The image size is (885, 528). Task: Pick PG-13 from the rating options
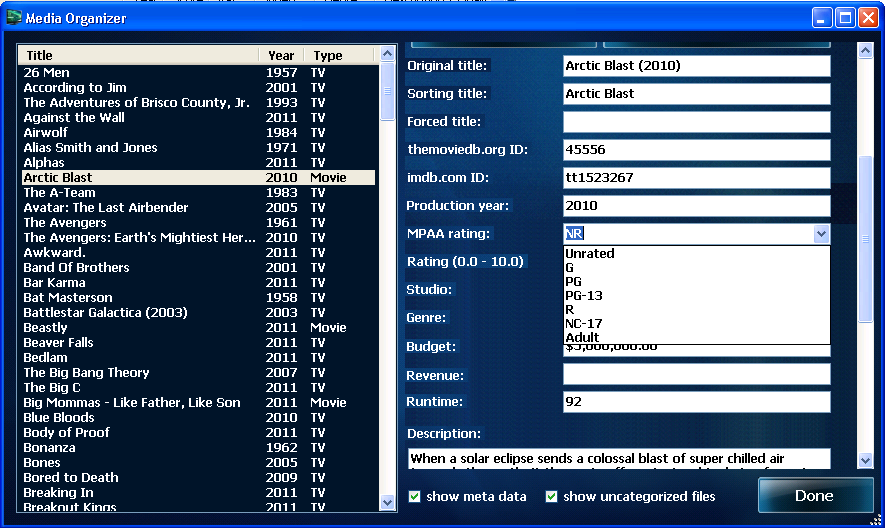tap(697, 295)
